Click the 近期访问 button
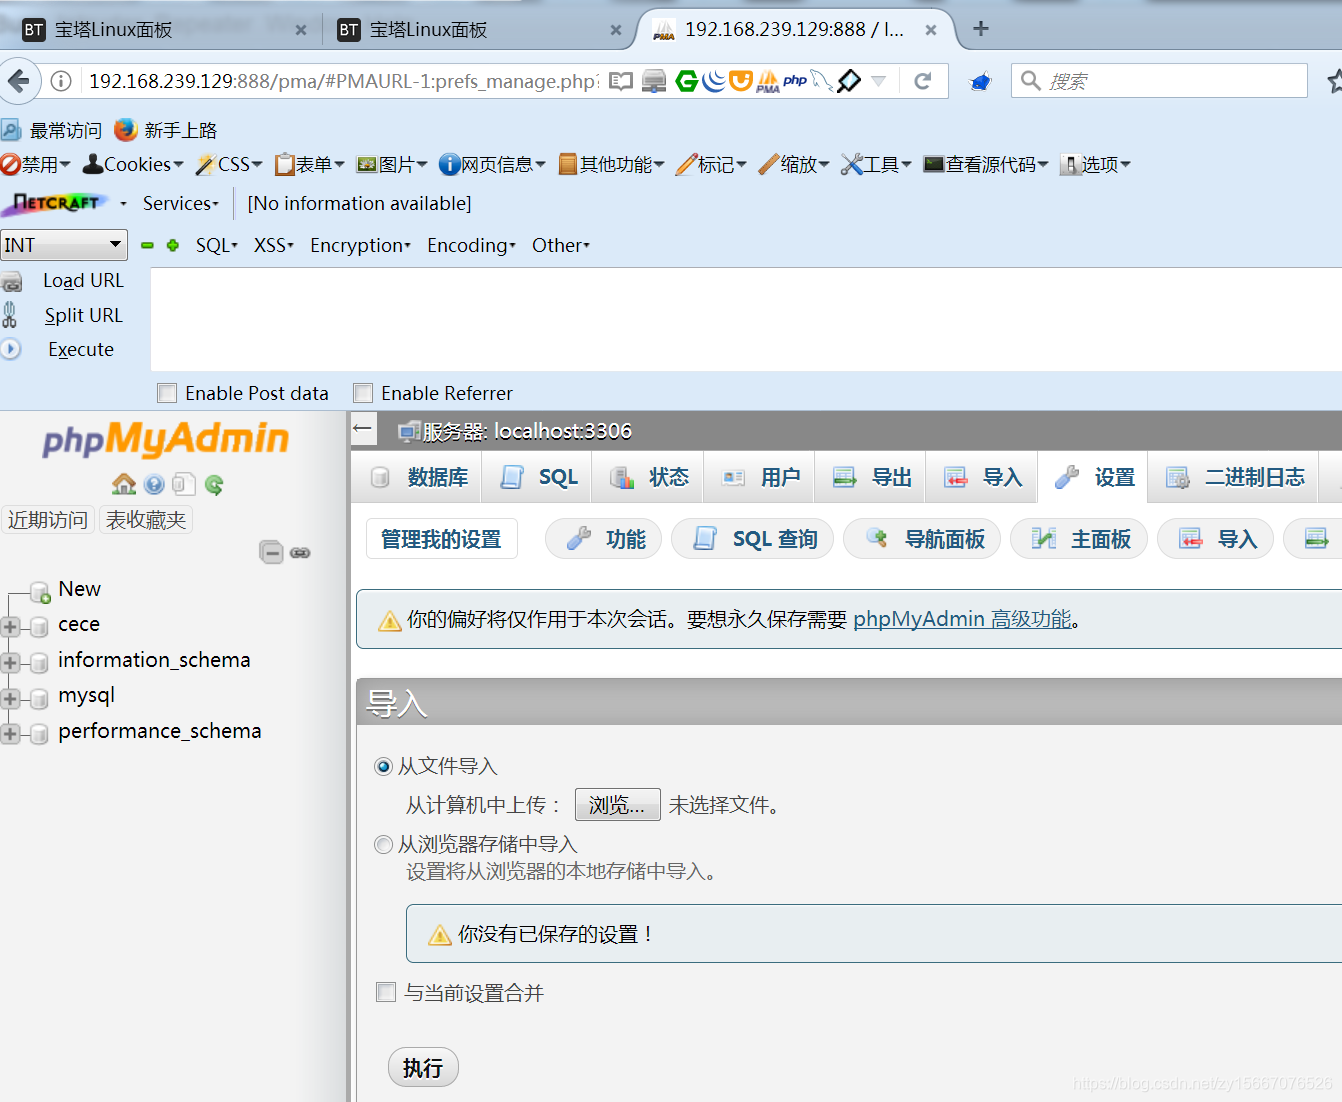 pos(48,520)
